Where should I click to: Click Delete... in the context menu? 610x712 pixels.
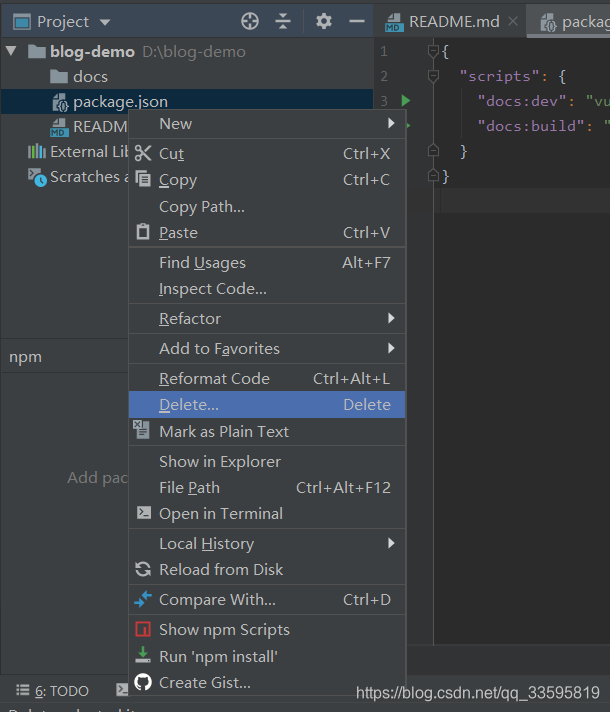click(267, 405)
